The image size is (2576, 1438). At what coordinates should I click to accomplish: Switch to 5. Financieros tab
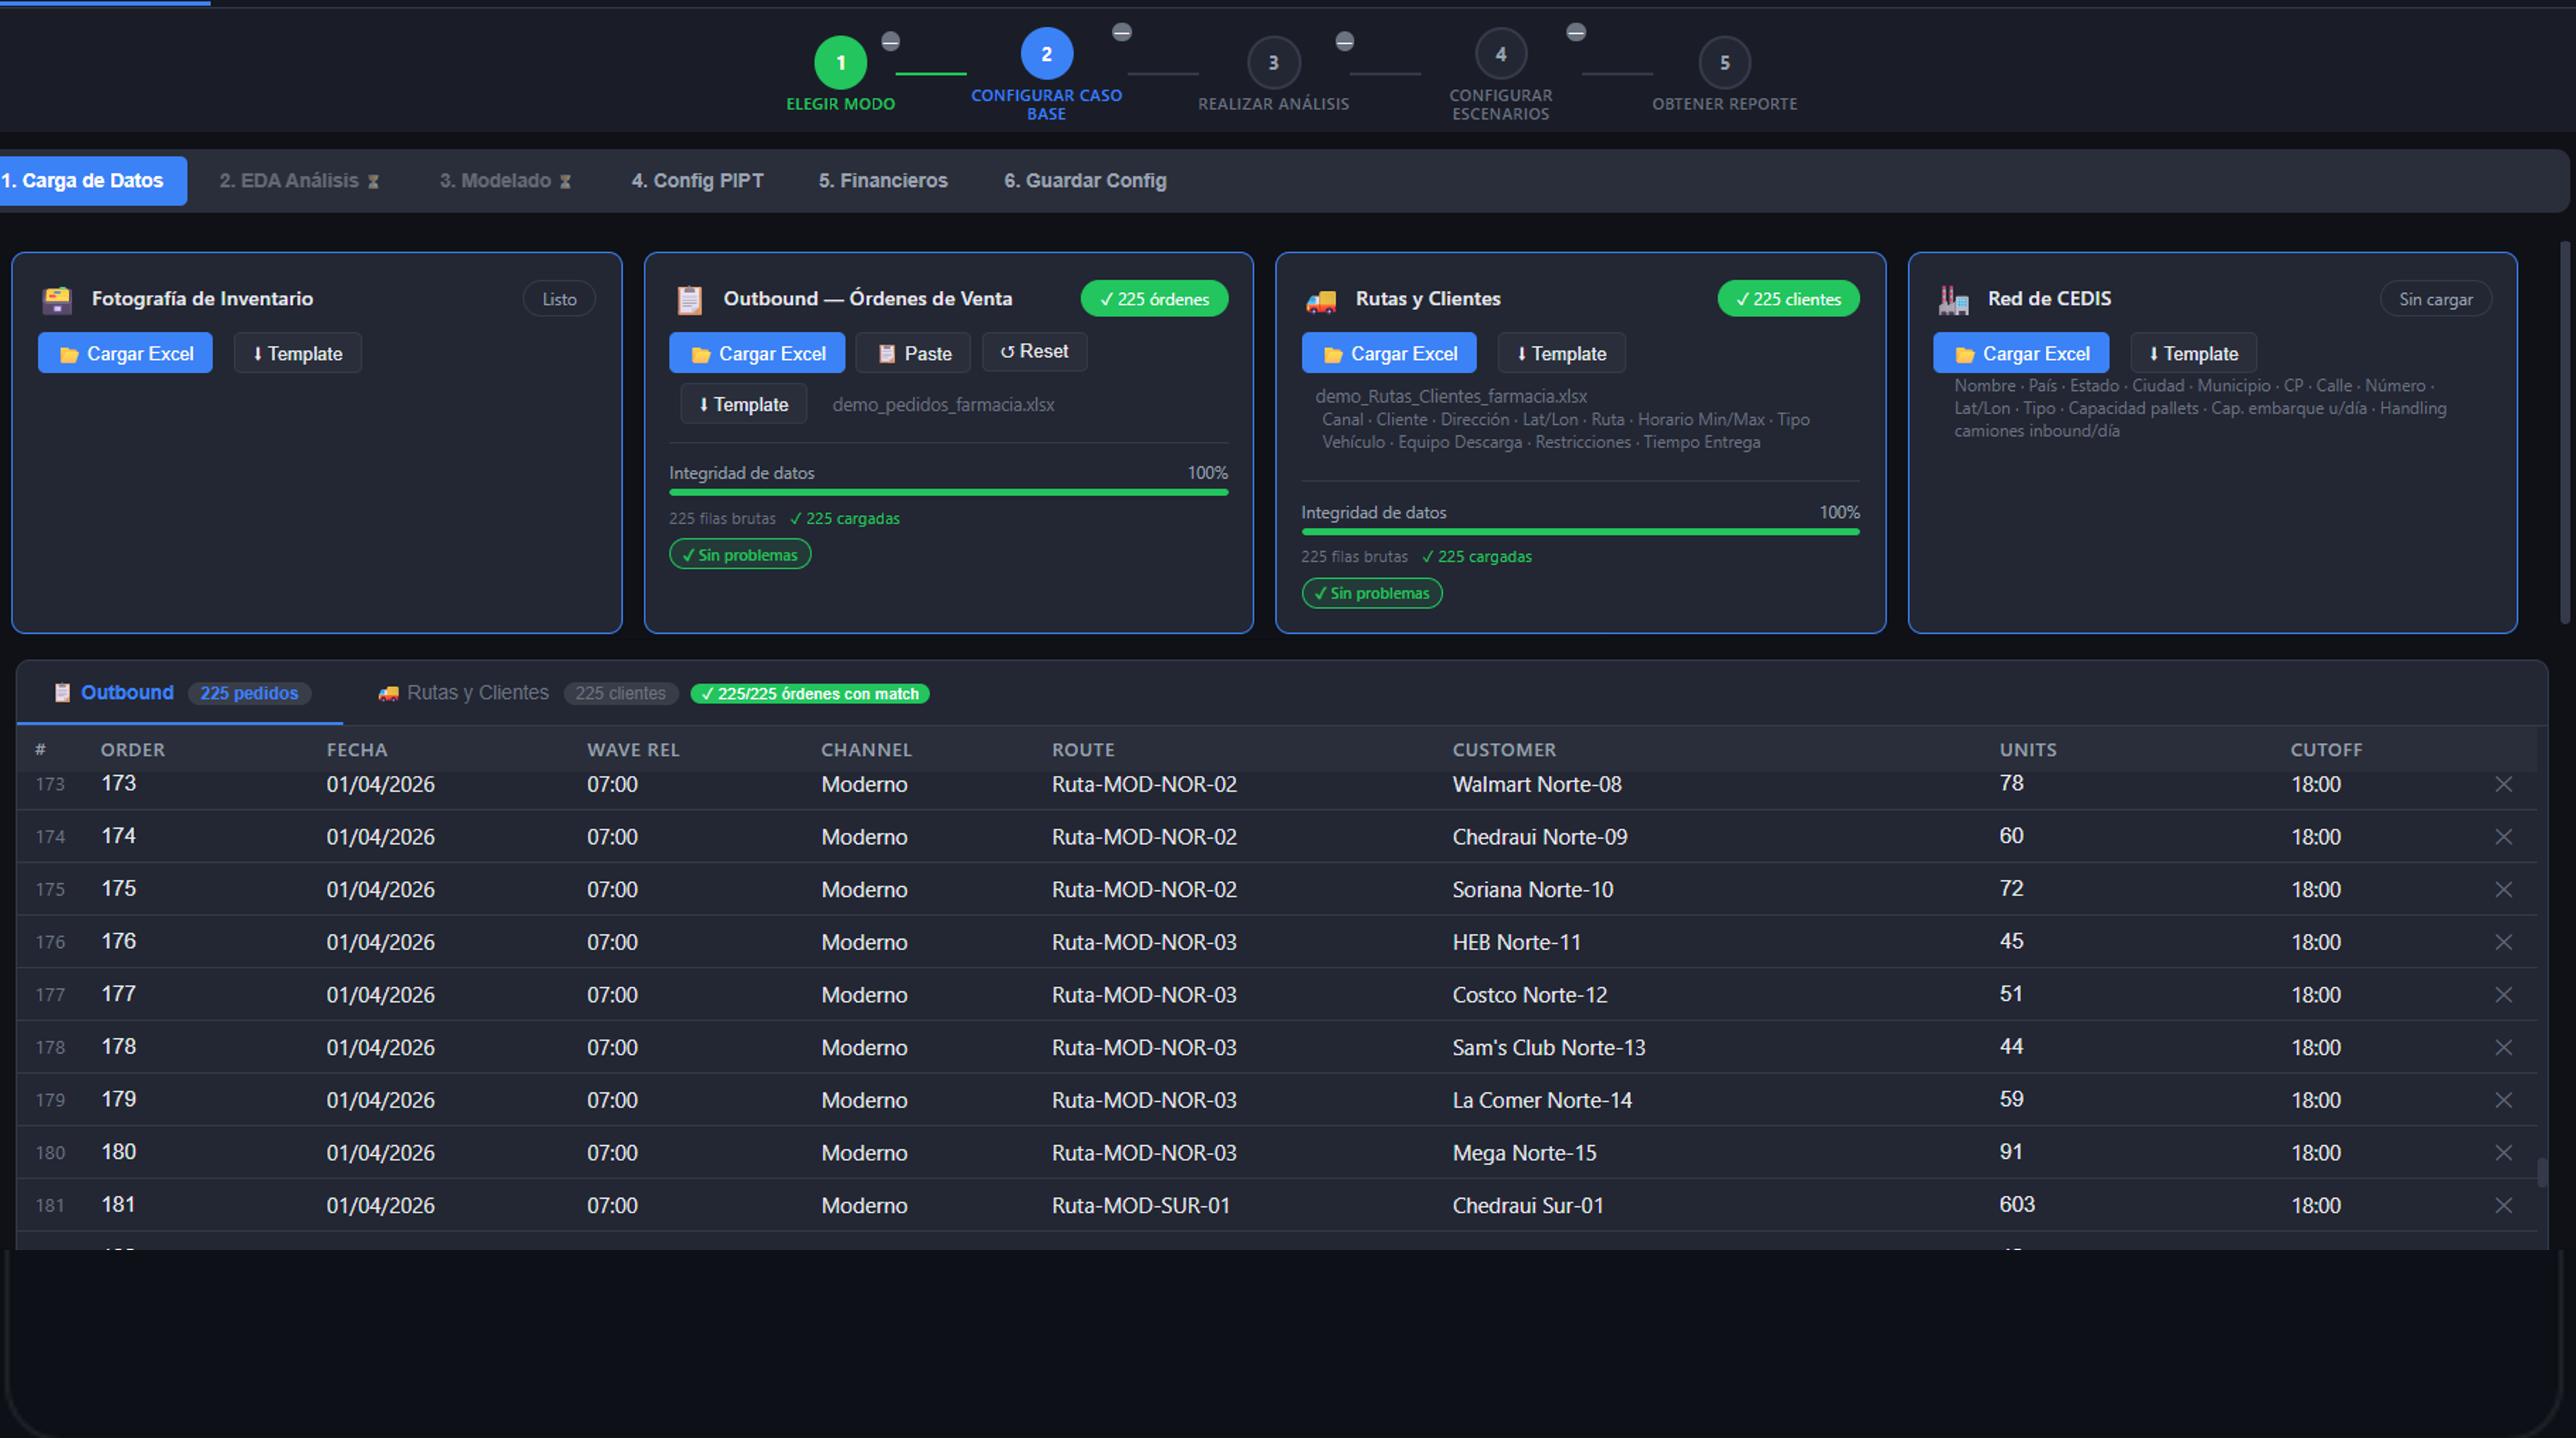point(883,181)
